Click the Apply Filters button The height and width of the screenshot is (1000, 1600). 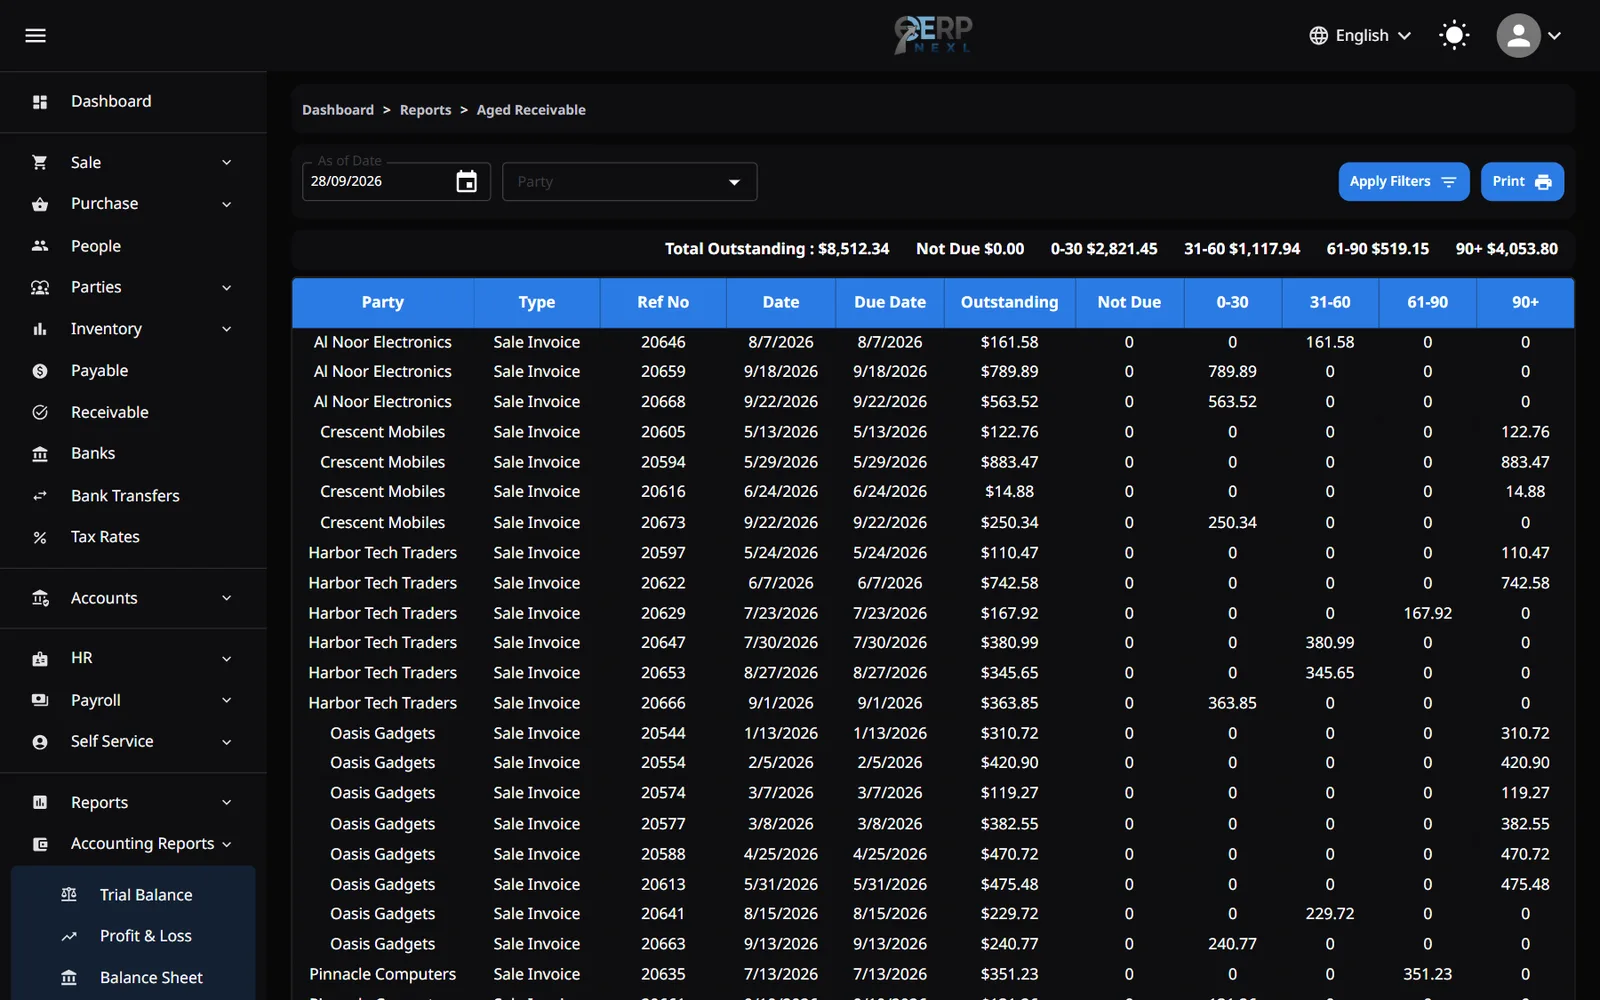[1403, 182]
